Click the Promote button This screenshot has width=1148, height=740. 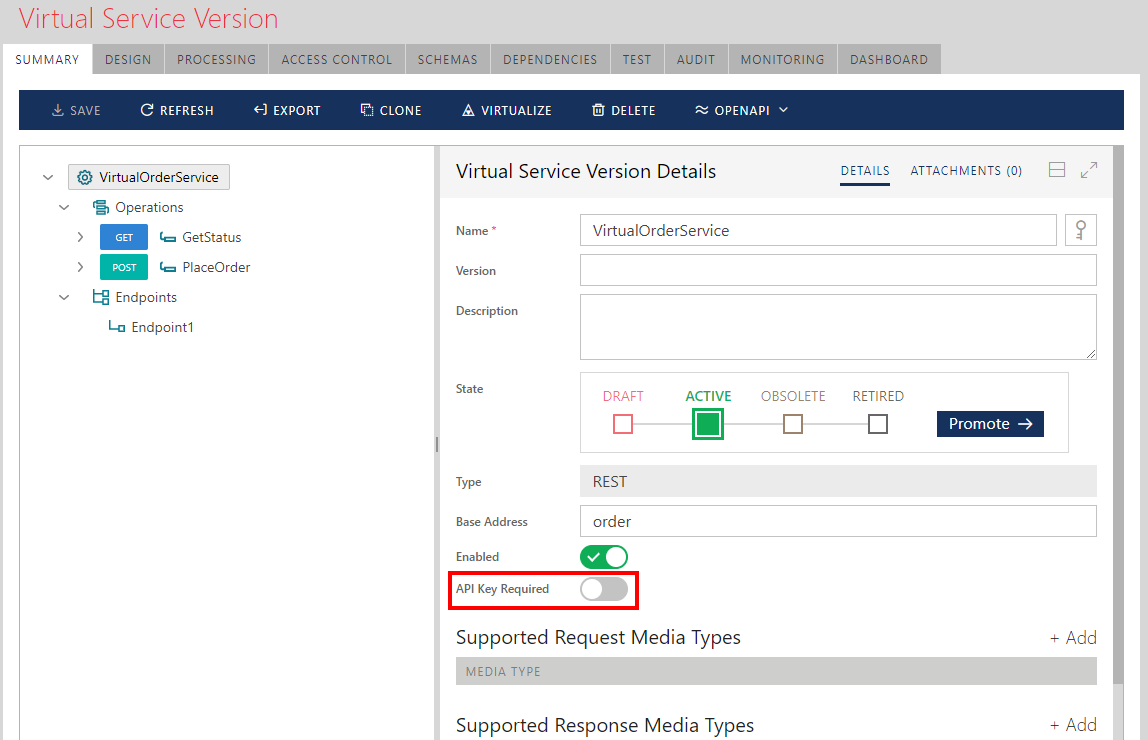(991, 424)
